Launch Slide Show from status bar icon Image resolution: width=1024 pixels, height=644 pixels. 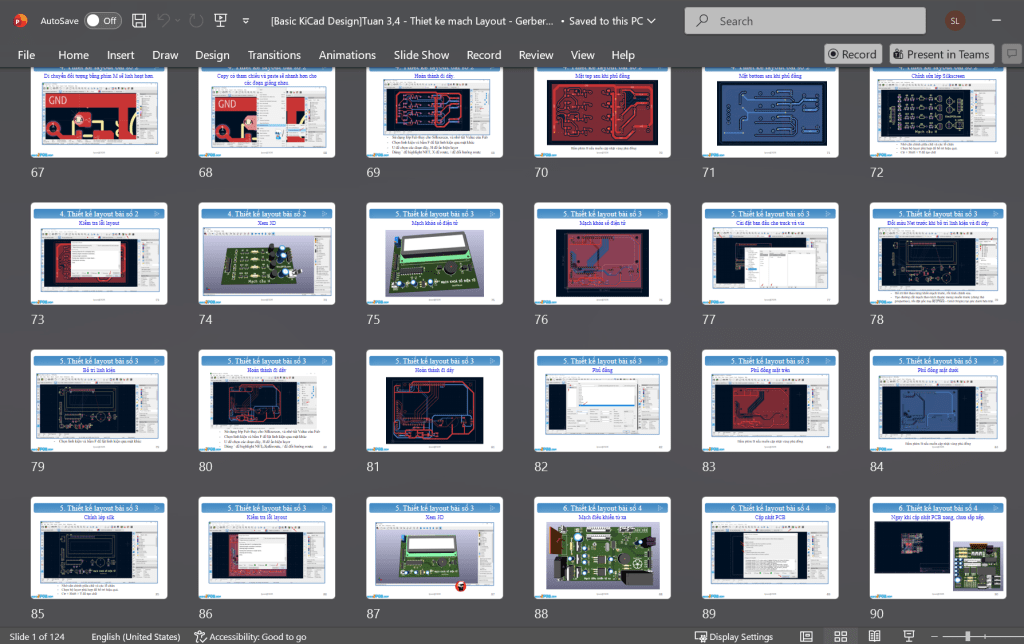point(908,637)
